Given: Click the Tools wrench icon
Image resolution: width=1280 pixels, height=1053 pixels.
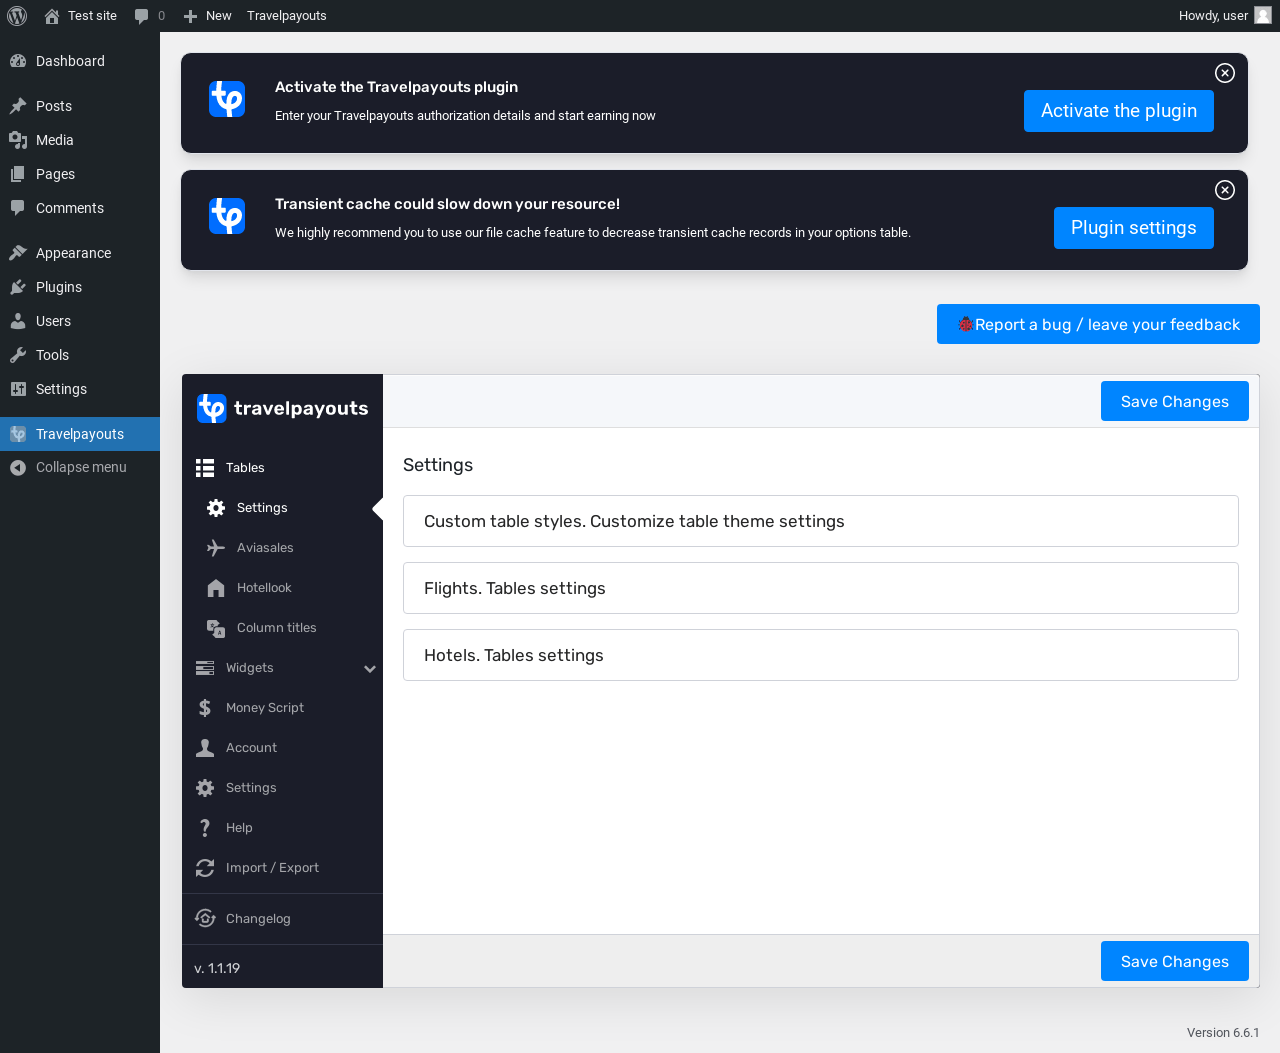Looking at the screenshot, I should coord(18,355).
